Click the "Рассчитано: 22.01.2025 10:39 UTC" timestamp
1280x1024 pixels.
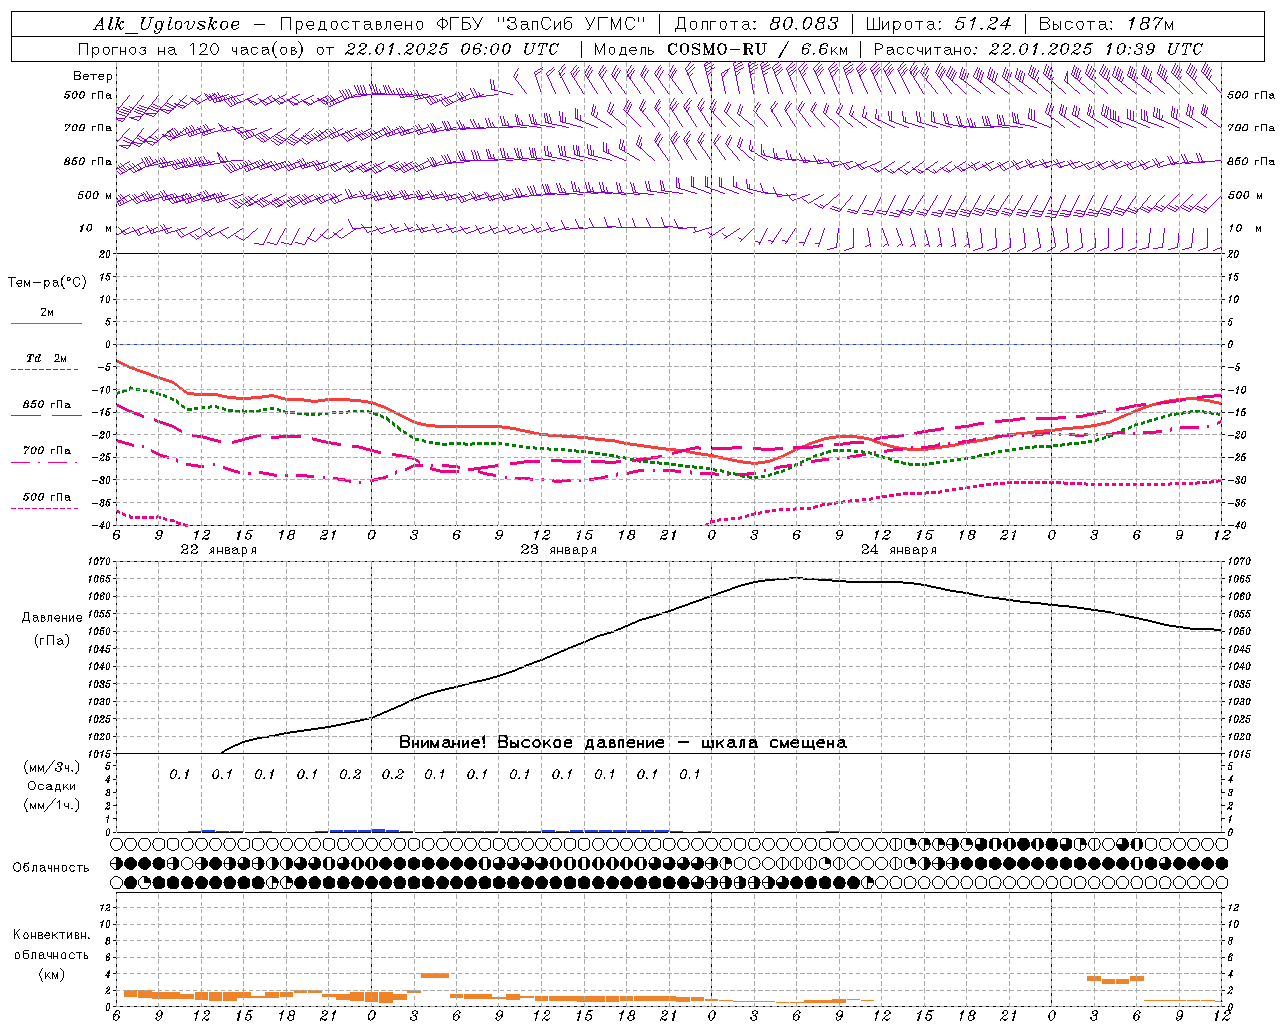click(1038, 49)
